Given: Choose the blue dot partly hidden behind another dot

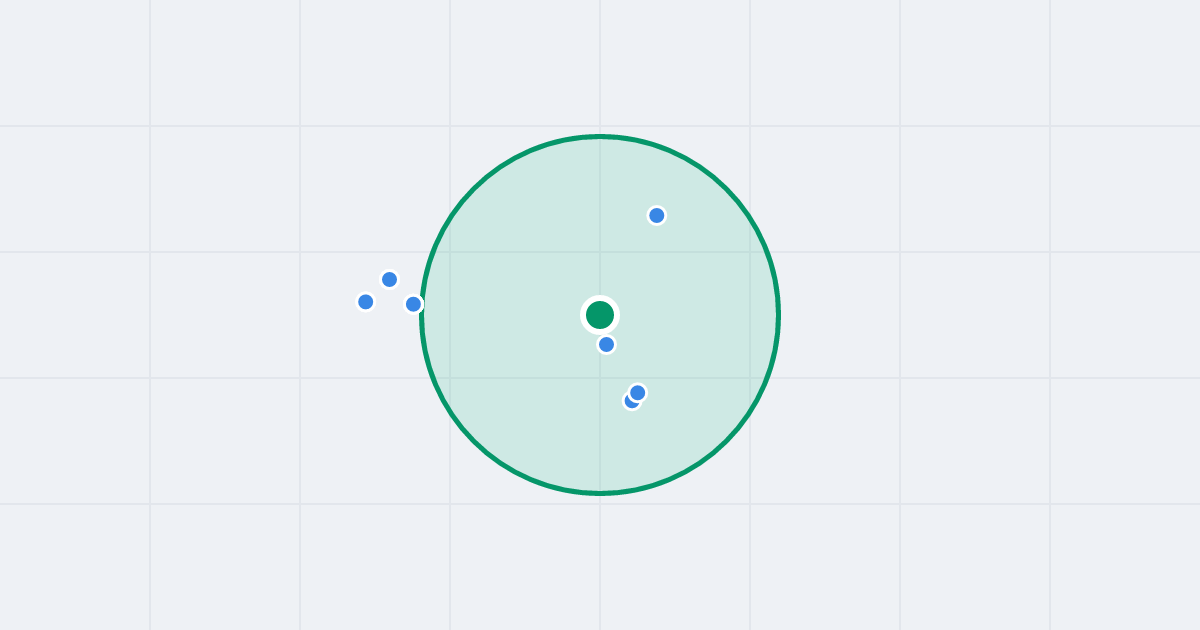Looking at the screenshot, I should (630, 402).
